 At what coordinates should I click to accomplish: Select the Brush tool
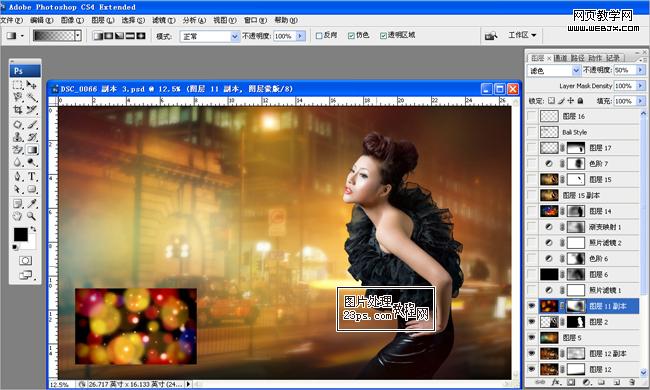[x=32, y=124]
